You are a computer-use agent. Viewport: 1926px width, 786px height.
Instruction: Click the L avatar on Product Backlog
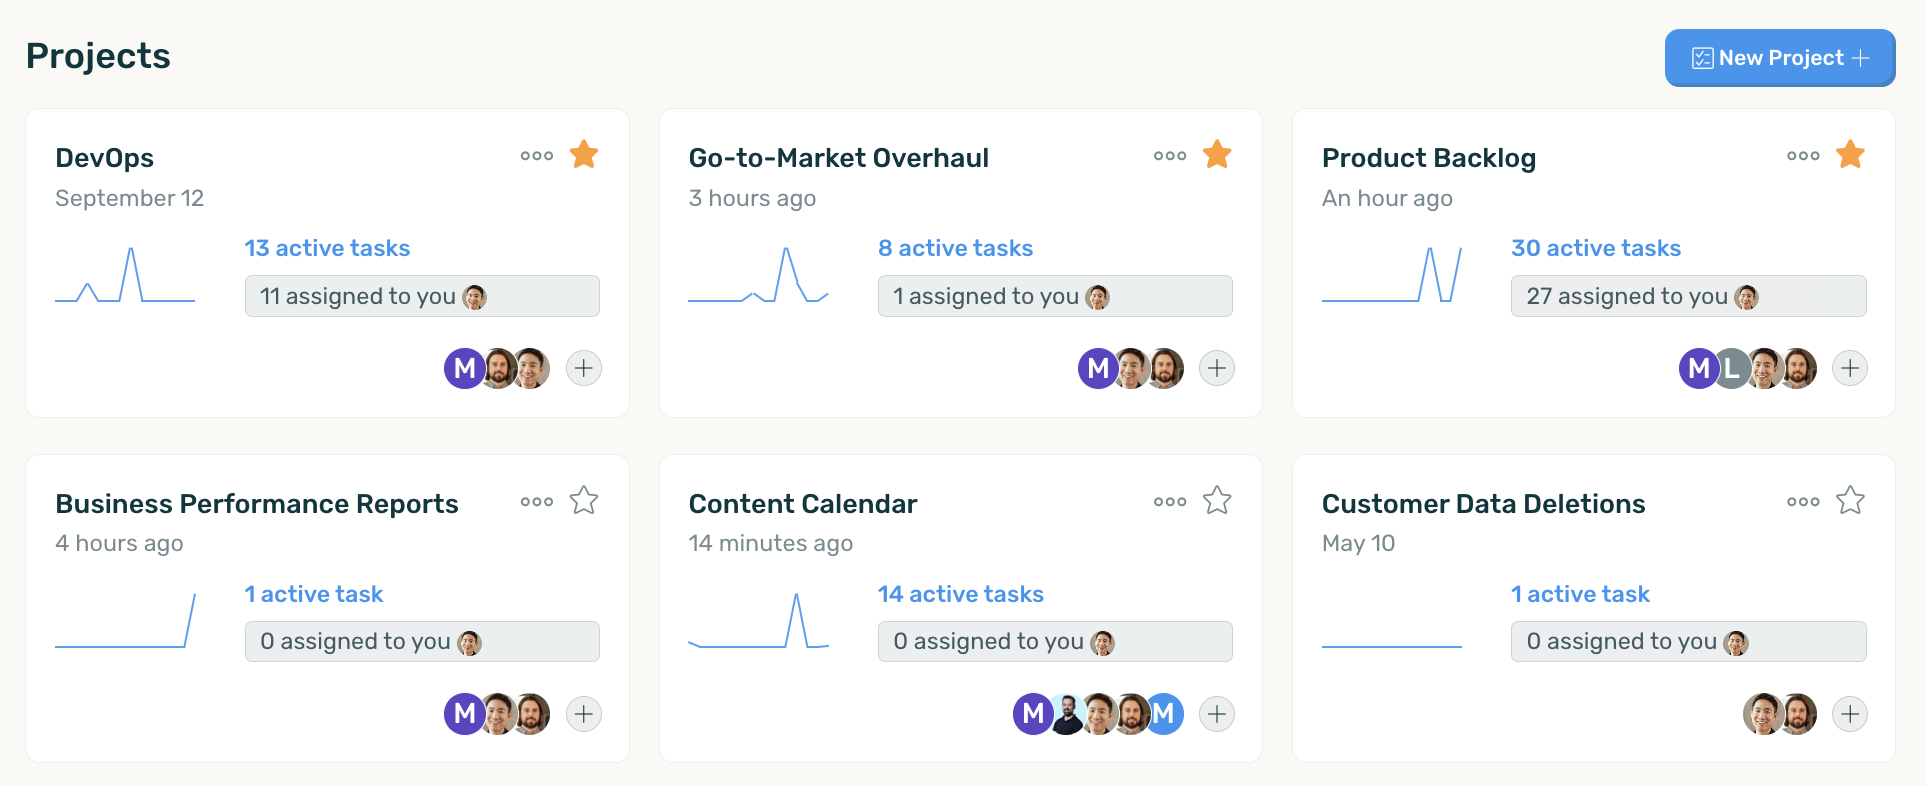click(x=1733, y=368)
